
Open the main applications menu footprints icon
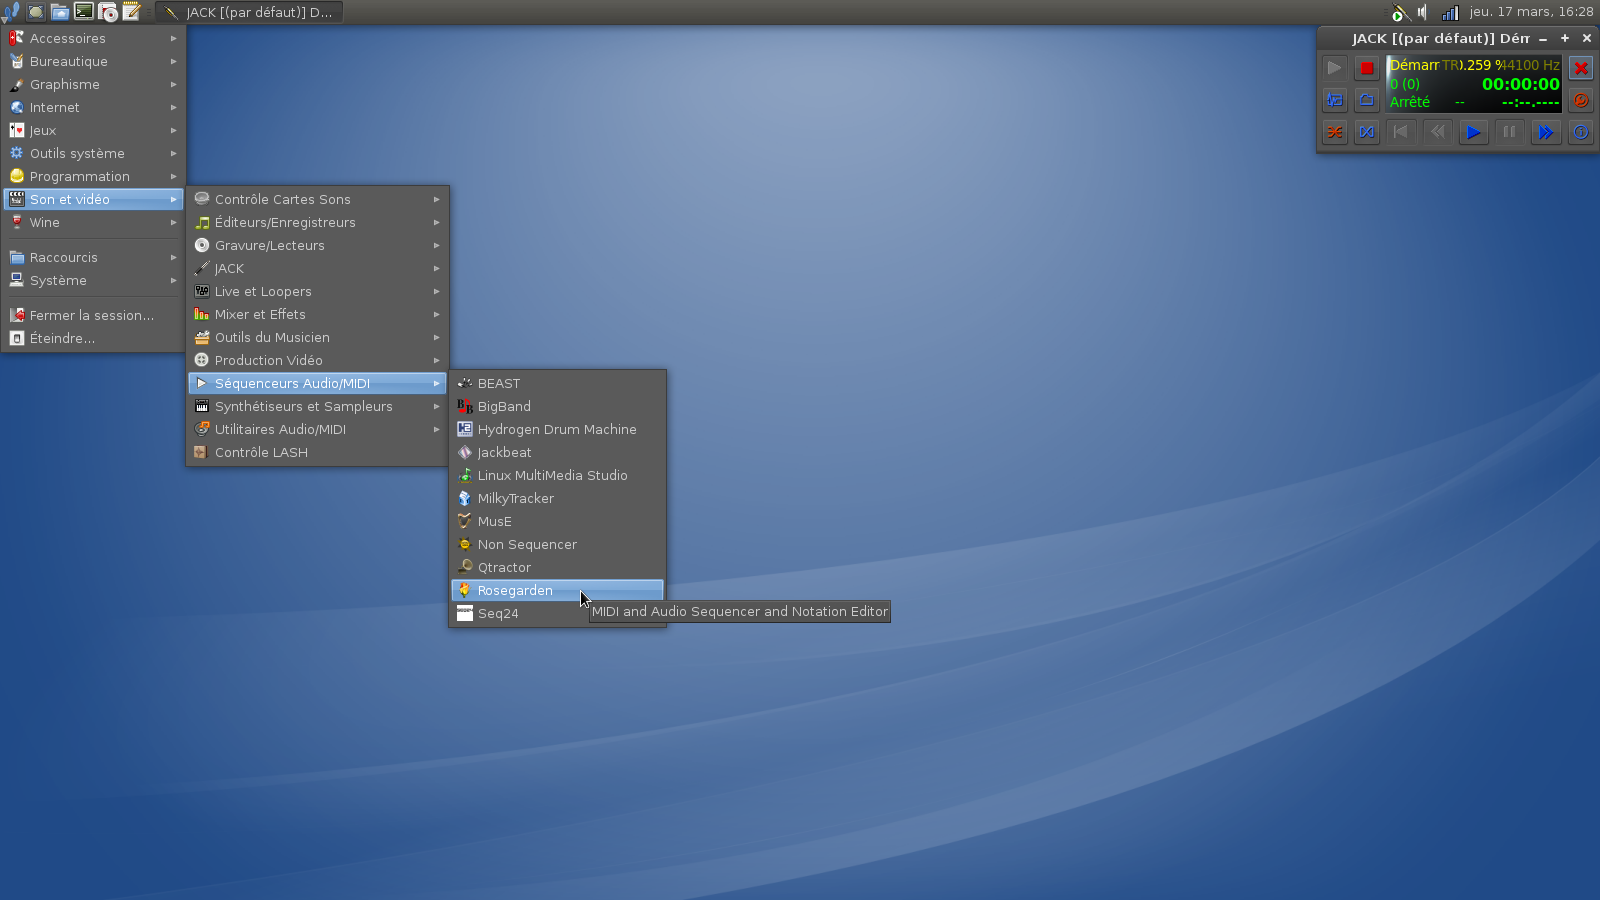coord(11,12)
